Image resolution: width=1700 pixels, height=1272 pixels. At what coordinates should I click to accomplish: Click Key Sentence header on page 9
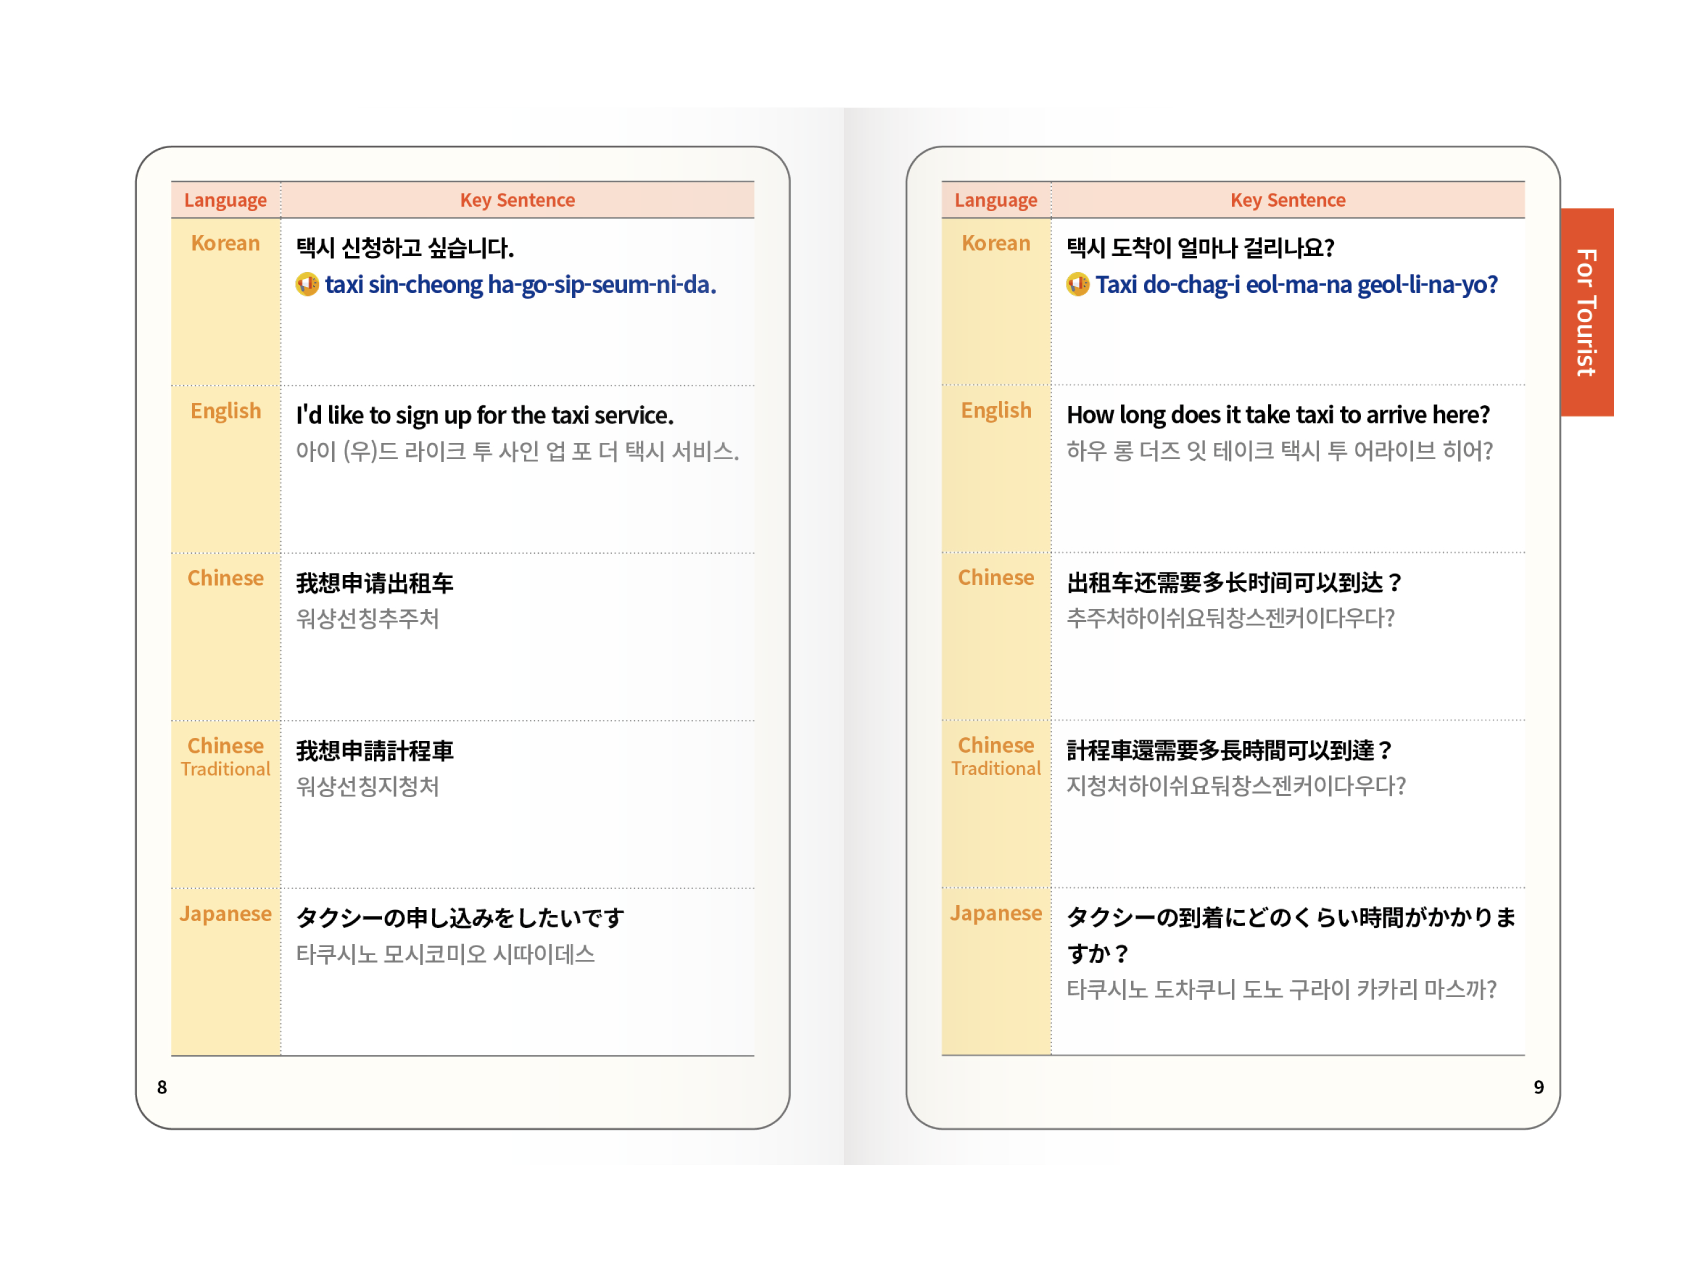1288,200
